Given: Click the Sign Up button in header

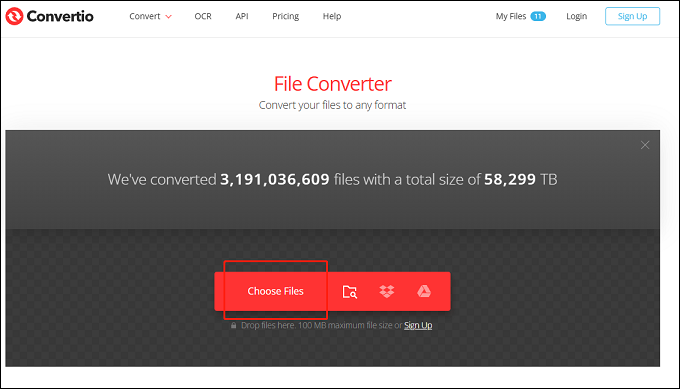Looking at the screenshot, I should (x=632, y=16).
